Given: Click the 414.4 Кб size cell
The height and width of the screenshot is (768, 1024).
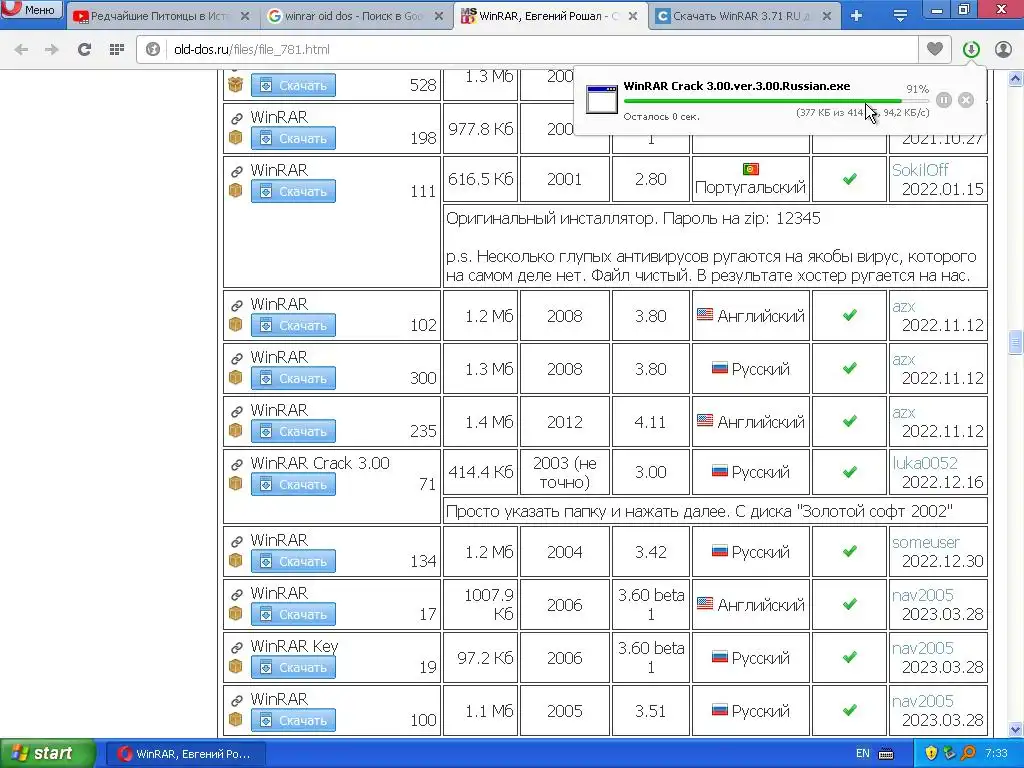Looking at the screenshot, I should pyautogui.click(x=481, y=472).
